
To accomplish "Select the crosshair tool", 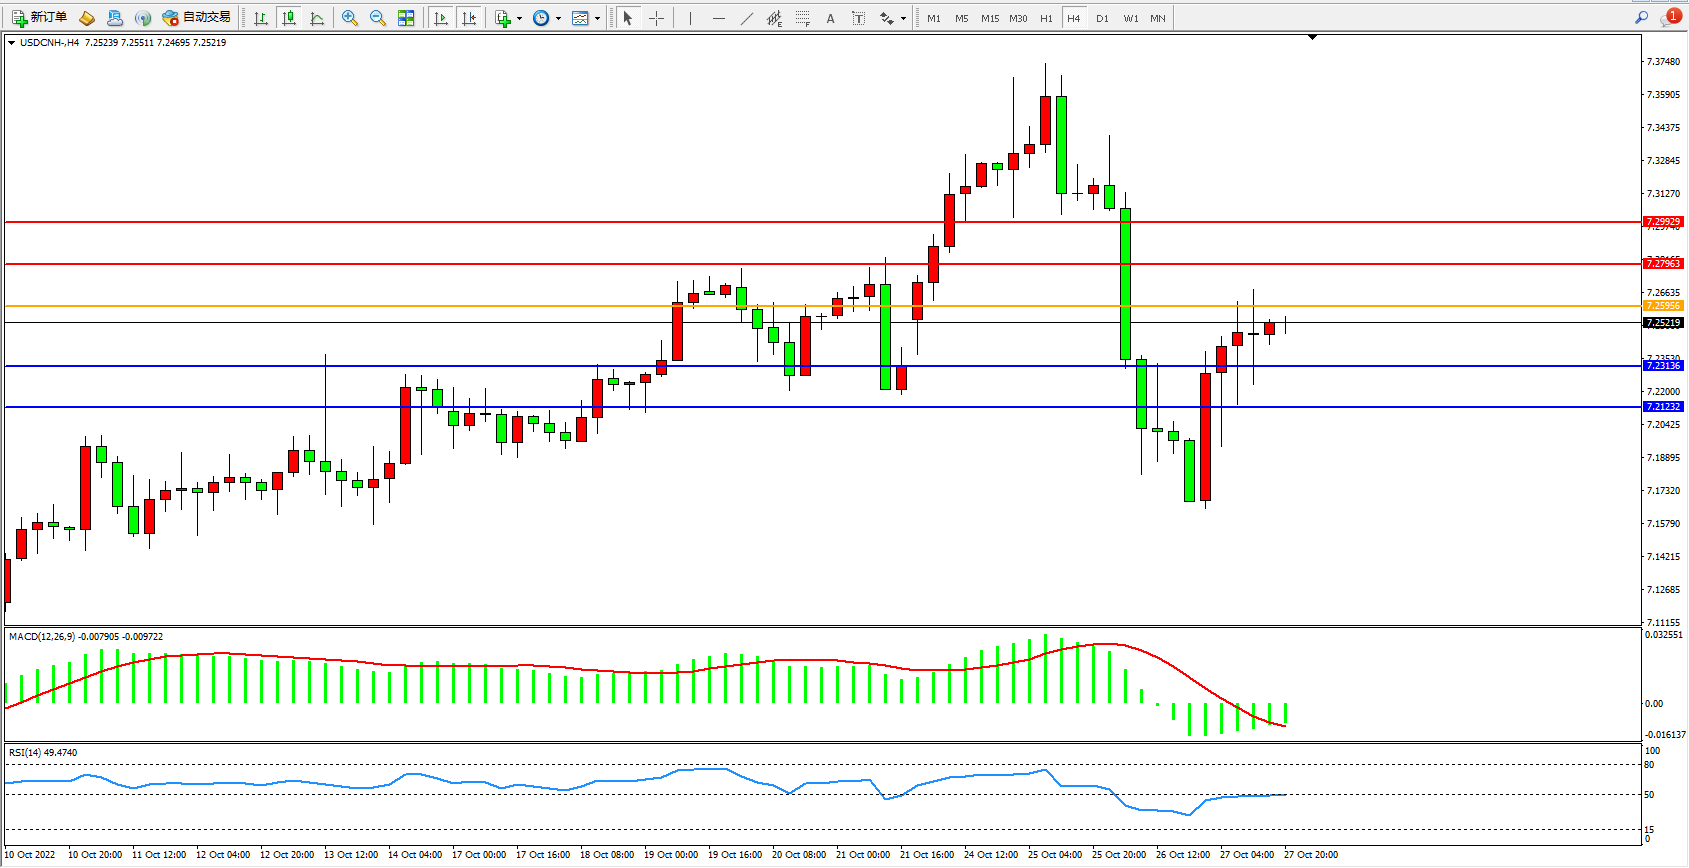I will pos(657,18).
